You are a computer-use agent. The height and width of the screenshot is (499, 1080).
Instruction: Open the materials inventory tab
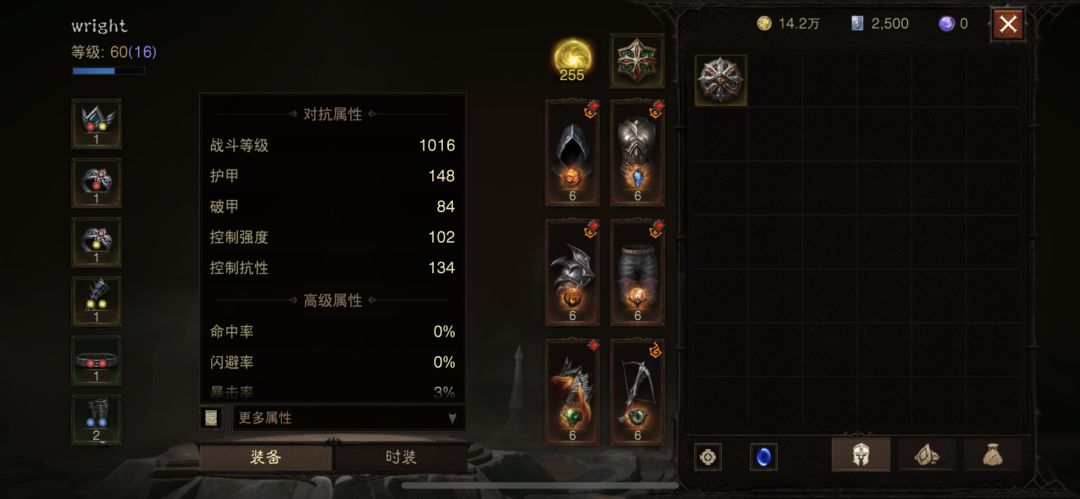pyautogui.click(x=926, y=455)
